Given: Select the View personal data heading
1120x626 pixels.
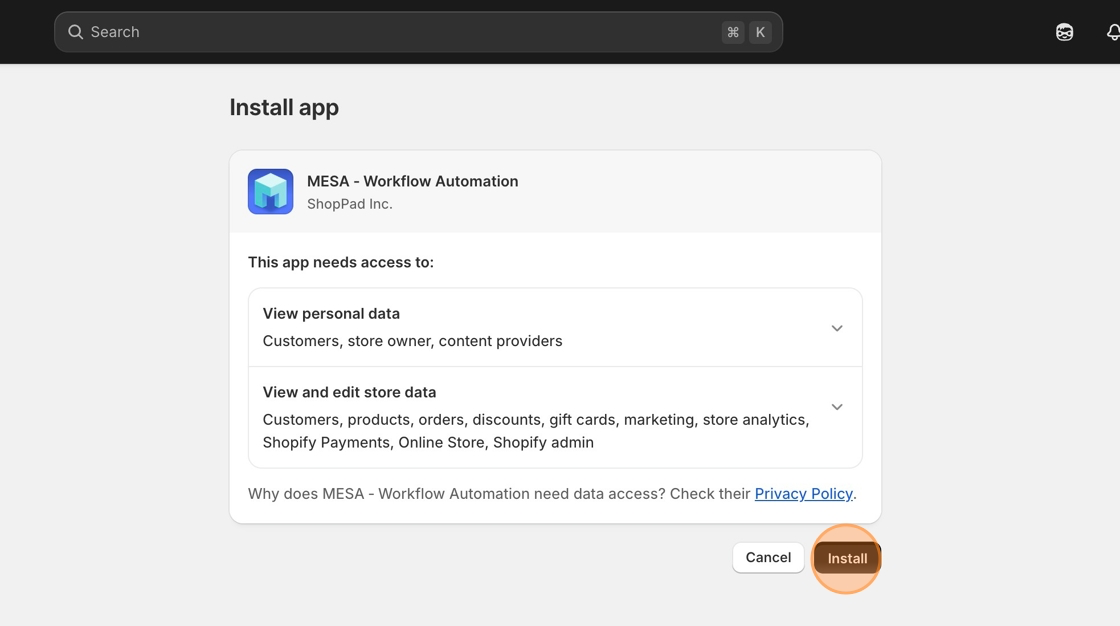Looking at the screenshot, I should pos(331,313).
